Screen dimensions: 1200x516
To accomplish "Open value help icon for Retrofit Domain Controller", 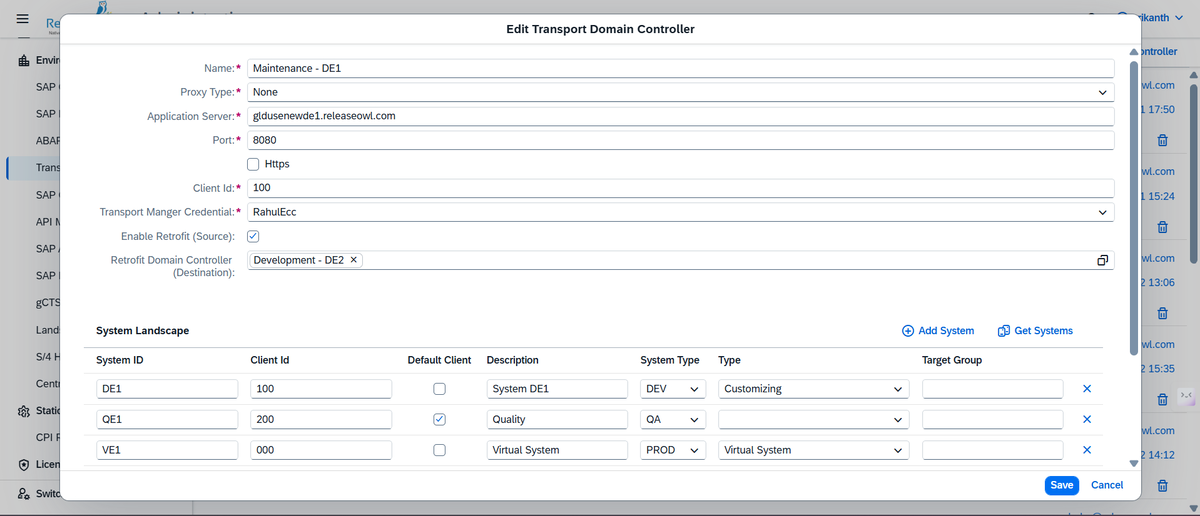I will [x=1102, y=260].
